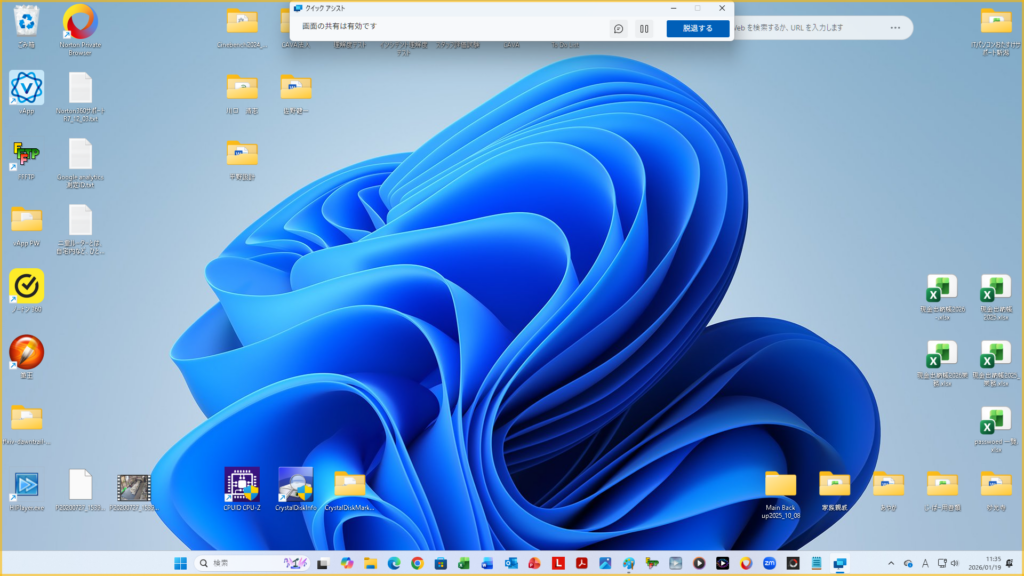This screenshot has height=576, width=1024.
Task: Launch Norton Private Browser shortcut
Action: pos(80,22)
